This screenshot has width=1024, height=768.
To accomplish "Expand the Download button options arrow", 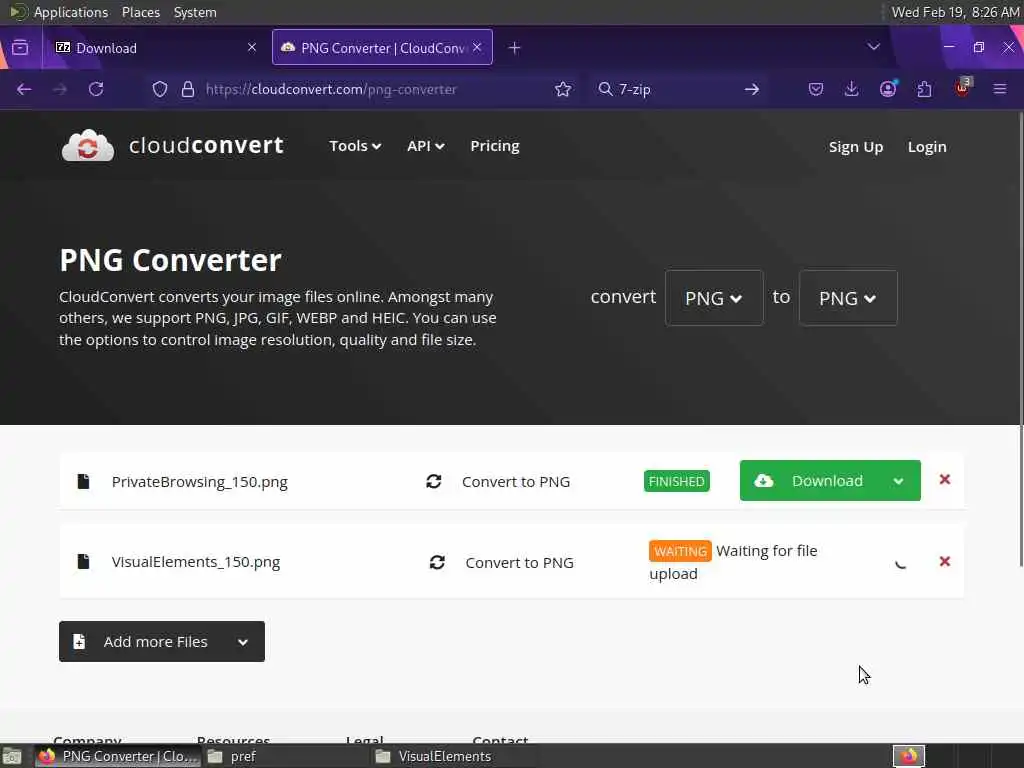I will [x=899, y=481].
